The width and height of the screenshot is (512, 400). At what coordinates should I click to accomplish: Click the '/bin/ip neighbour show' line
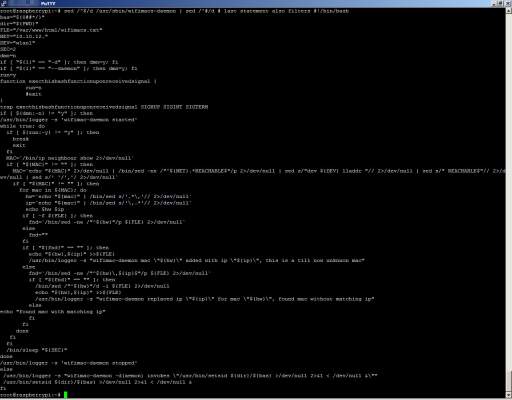pos(70,158)
